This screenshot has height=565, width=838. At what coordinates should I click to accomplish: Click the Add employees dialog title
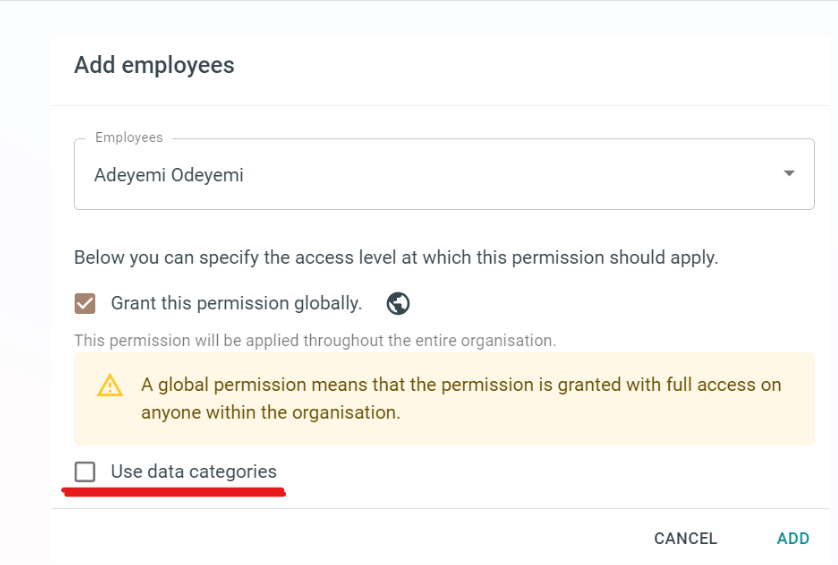click(154, 65)
